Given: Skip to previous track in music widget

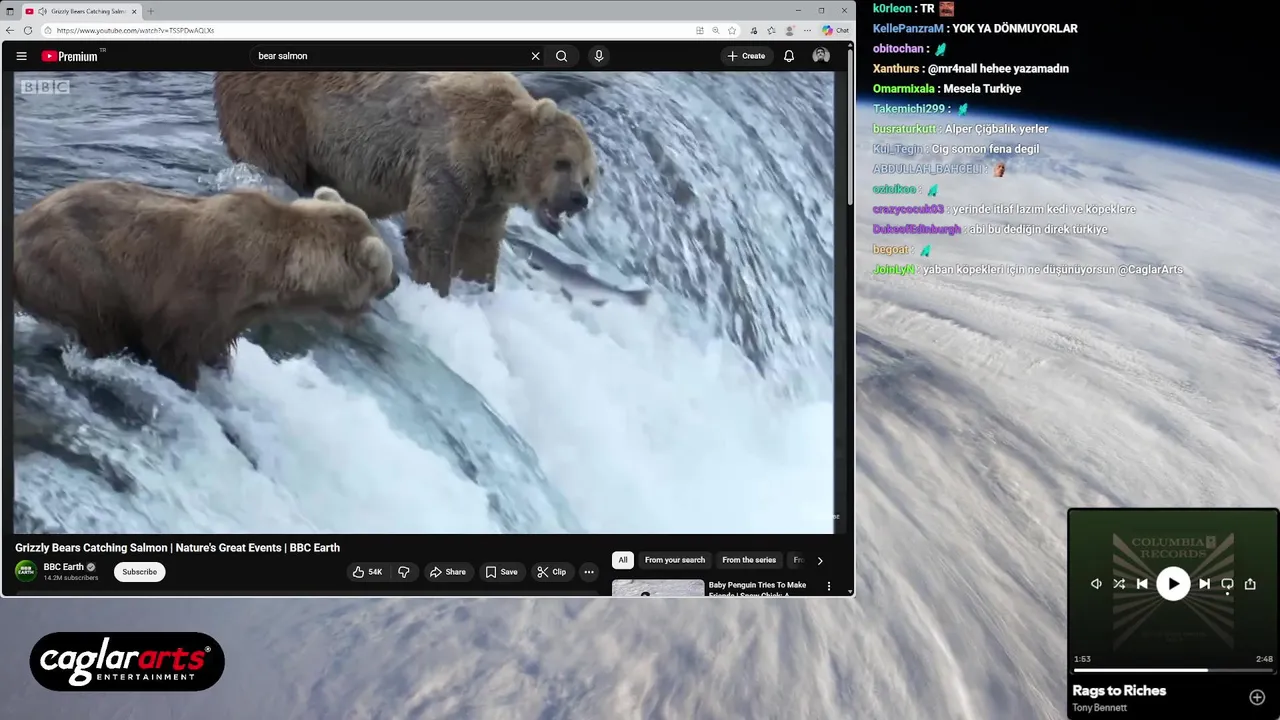Looking at the screenshot, I should [1142, 584].
